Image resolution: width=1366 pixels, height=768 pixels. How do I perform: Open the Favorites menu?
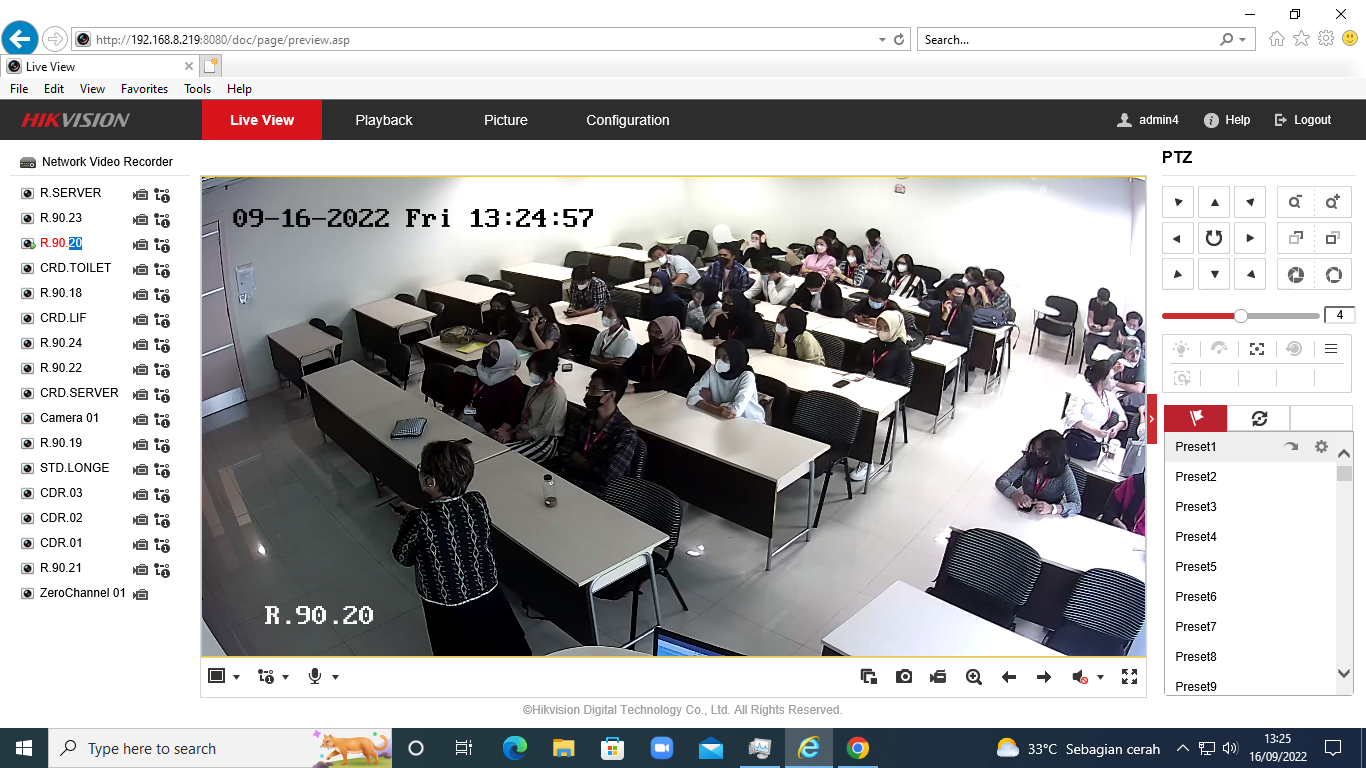coord(144,89)
